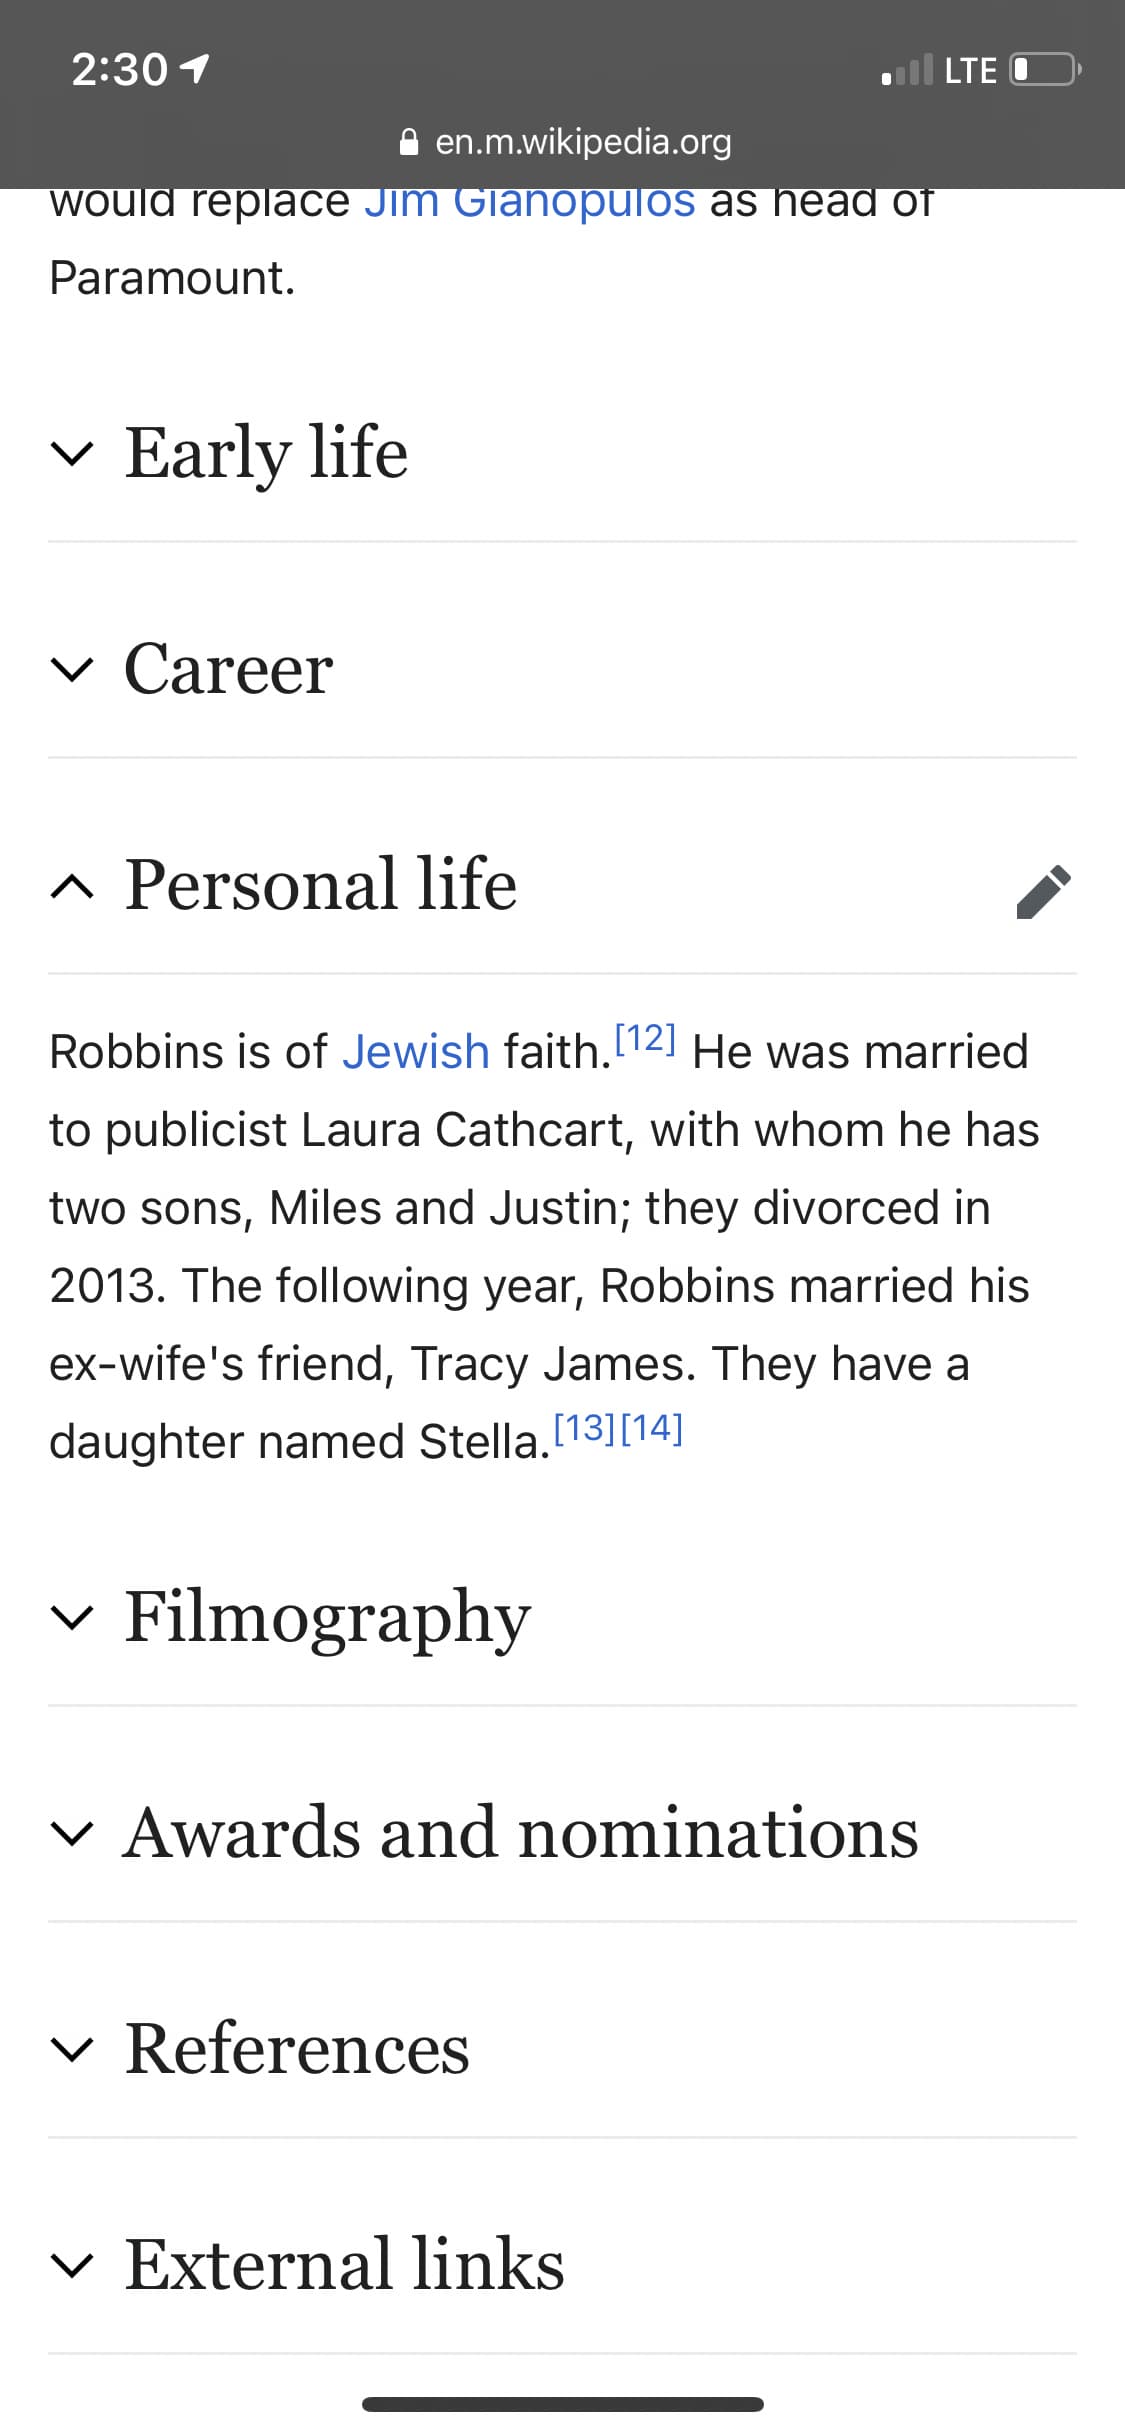
Task: Expand the Awards and nominations chevron
Action: tap(71, 1833)
